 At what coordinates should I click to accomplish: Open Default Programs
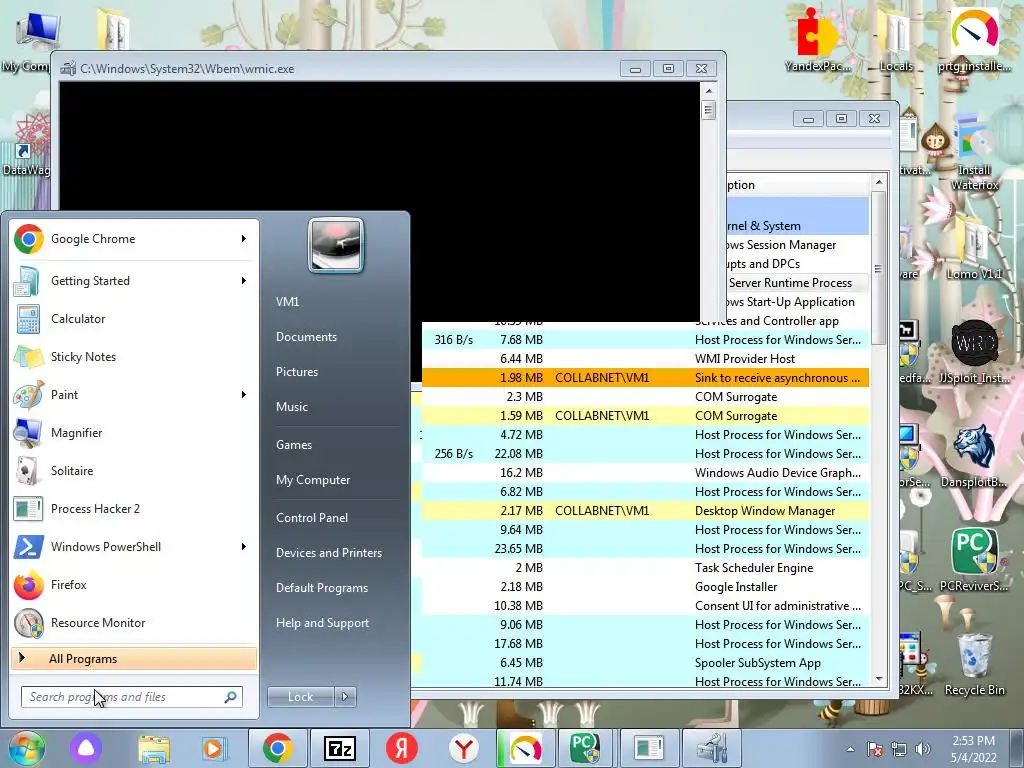click(322, 588)
